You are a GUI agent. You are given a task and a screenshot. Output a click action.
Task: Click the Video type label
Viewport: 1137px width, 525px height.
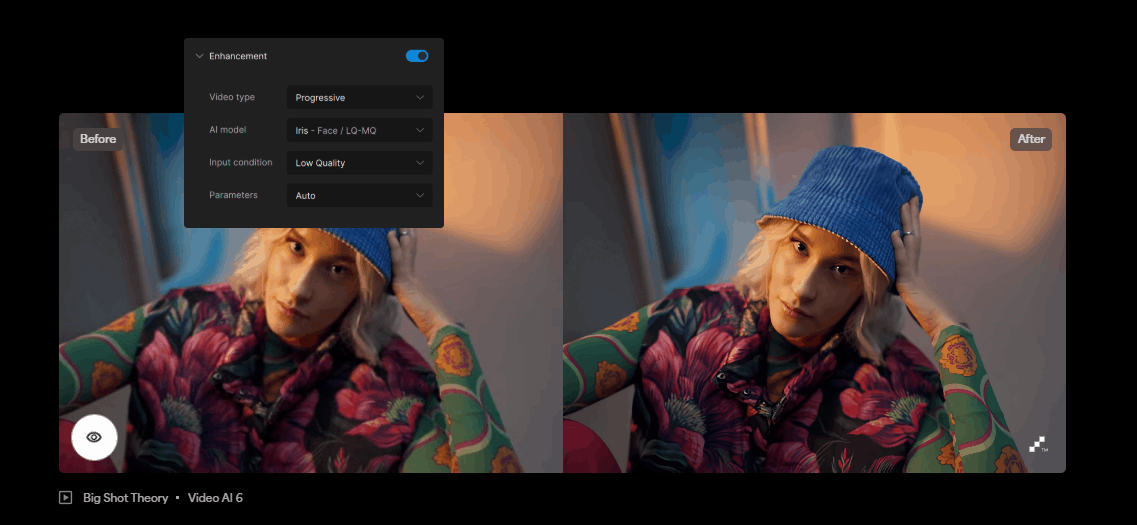[x=232, y=97]
